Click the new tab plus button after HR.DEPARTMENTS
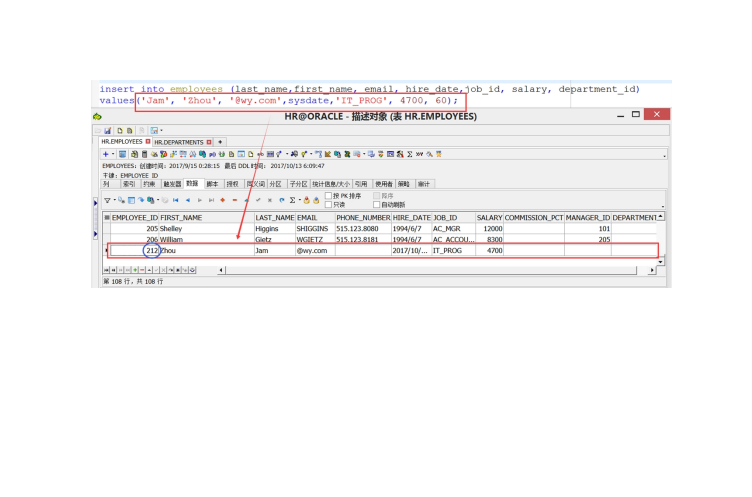 pyautogui.click(x=220, y=142)
